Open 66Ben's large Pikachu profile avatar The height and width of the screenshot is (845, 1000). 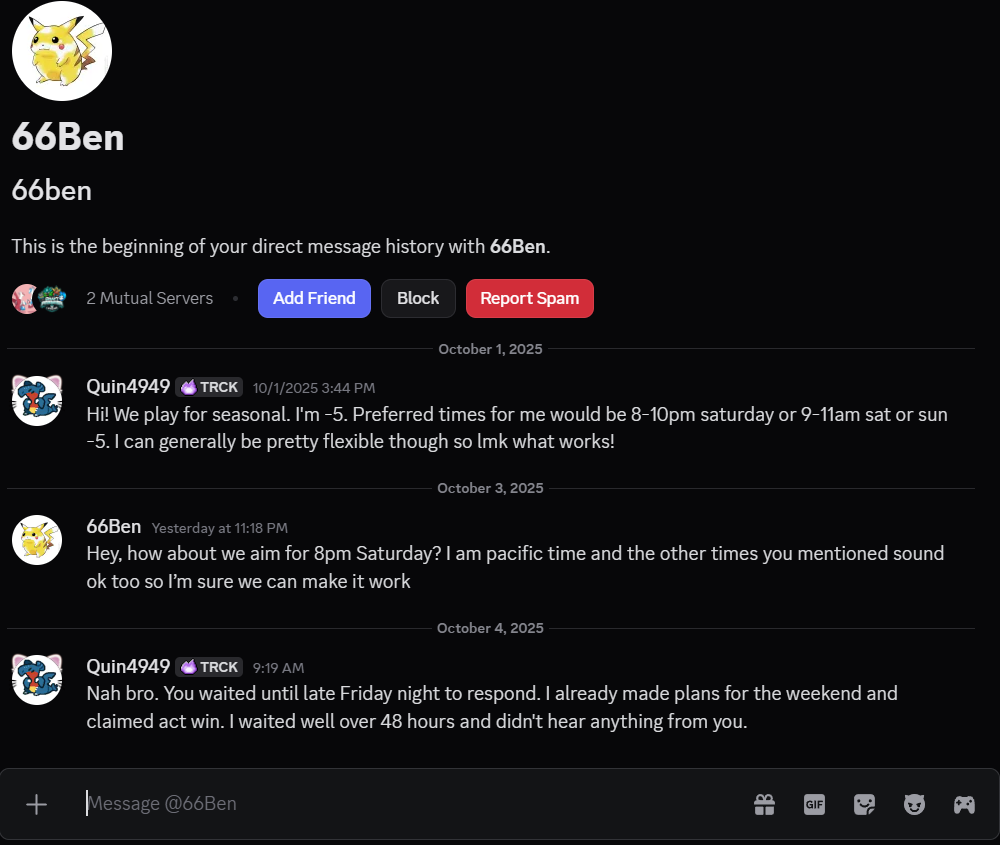click(62, 51)
